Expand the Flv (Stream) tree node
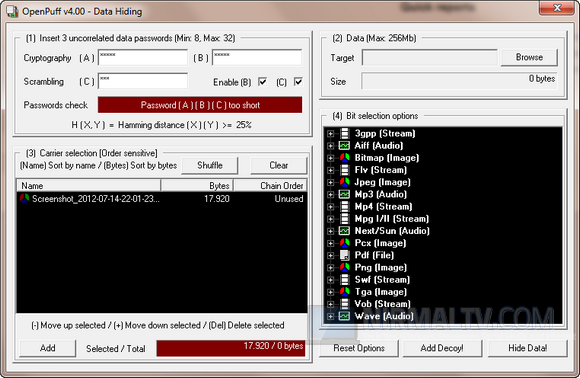The image size is (580, 378). click(331, 170)
